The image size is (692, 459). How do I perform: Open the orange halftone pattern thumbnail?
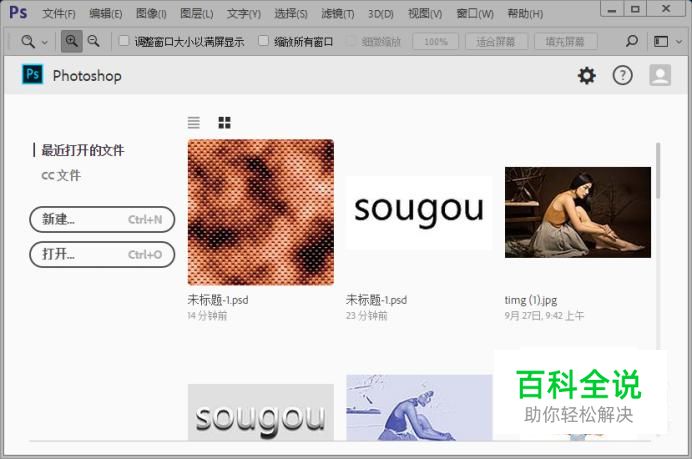click(261, 212)
